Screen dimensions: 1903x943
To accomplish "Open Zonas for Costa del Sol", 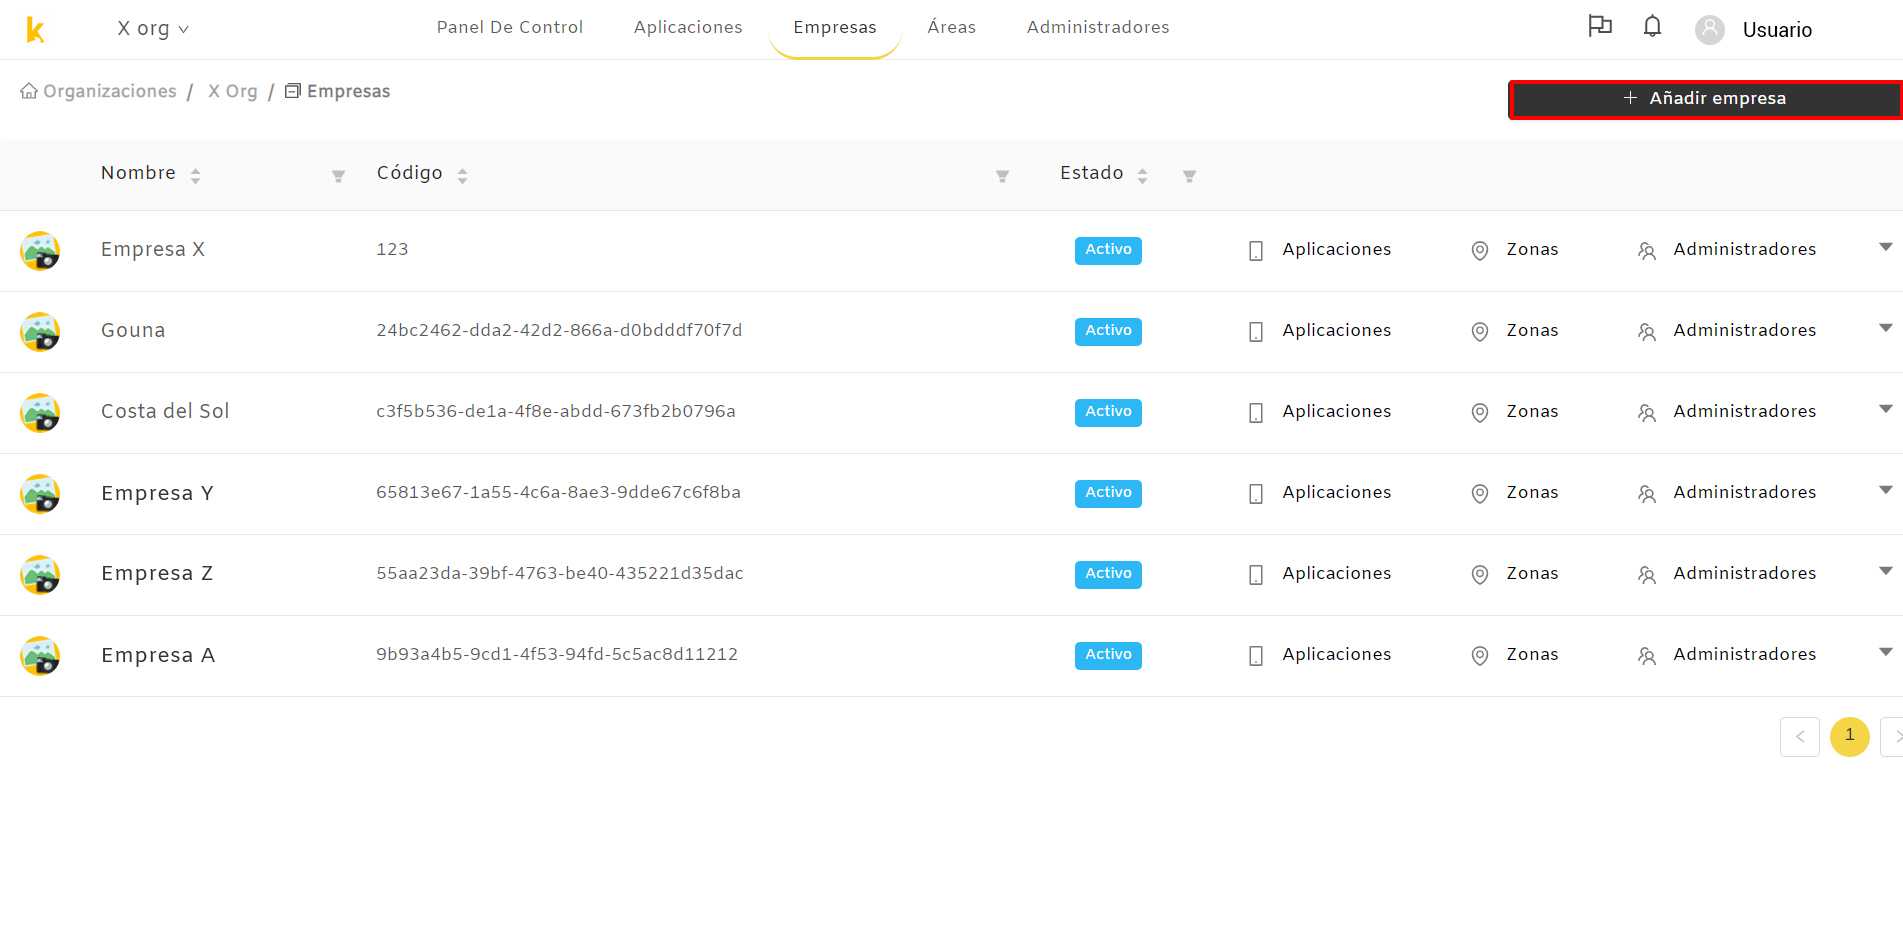I will click(1532, 411).
